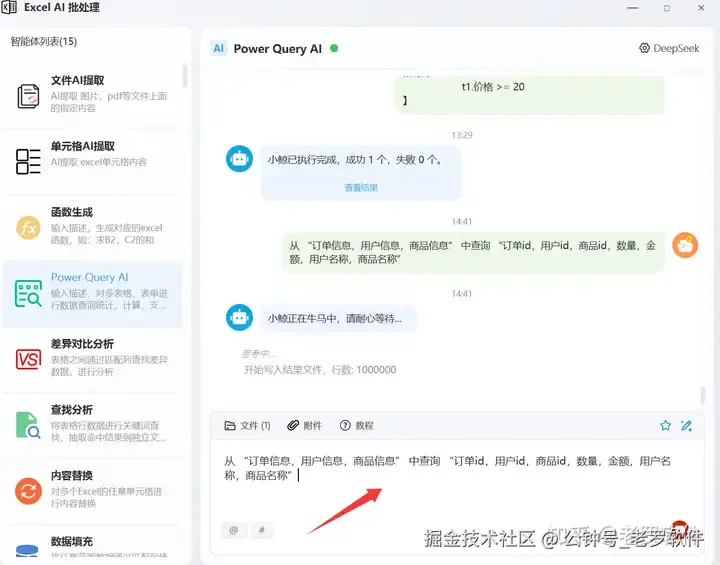The width and height of the screenshot is (720, 565).
Task: Click the 附件 paperclip button
Action: (x=304, y=425)
